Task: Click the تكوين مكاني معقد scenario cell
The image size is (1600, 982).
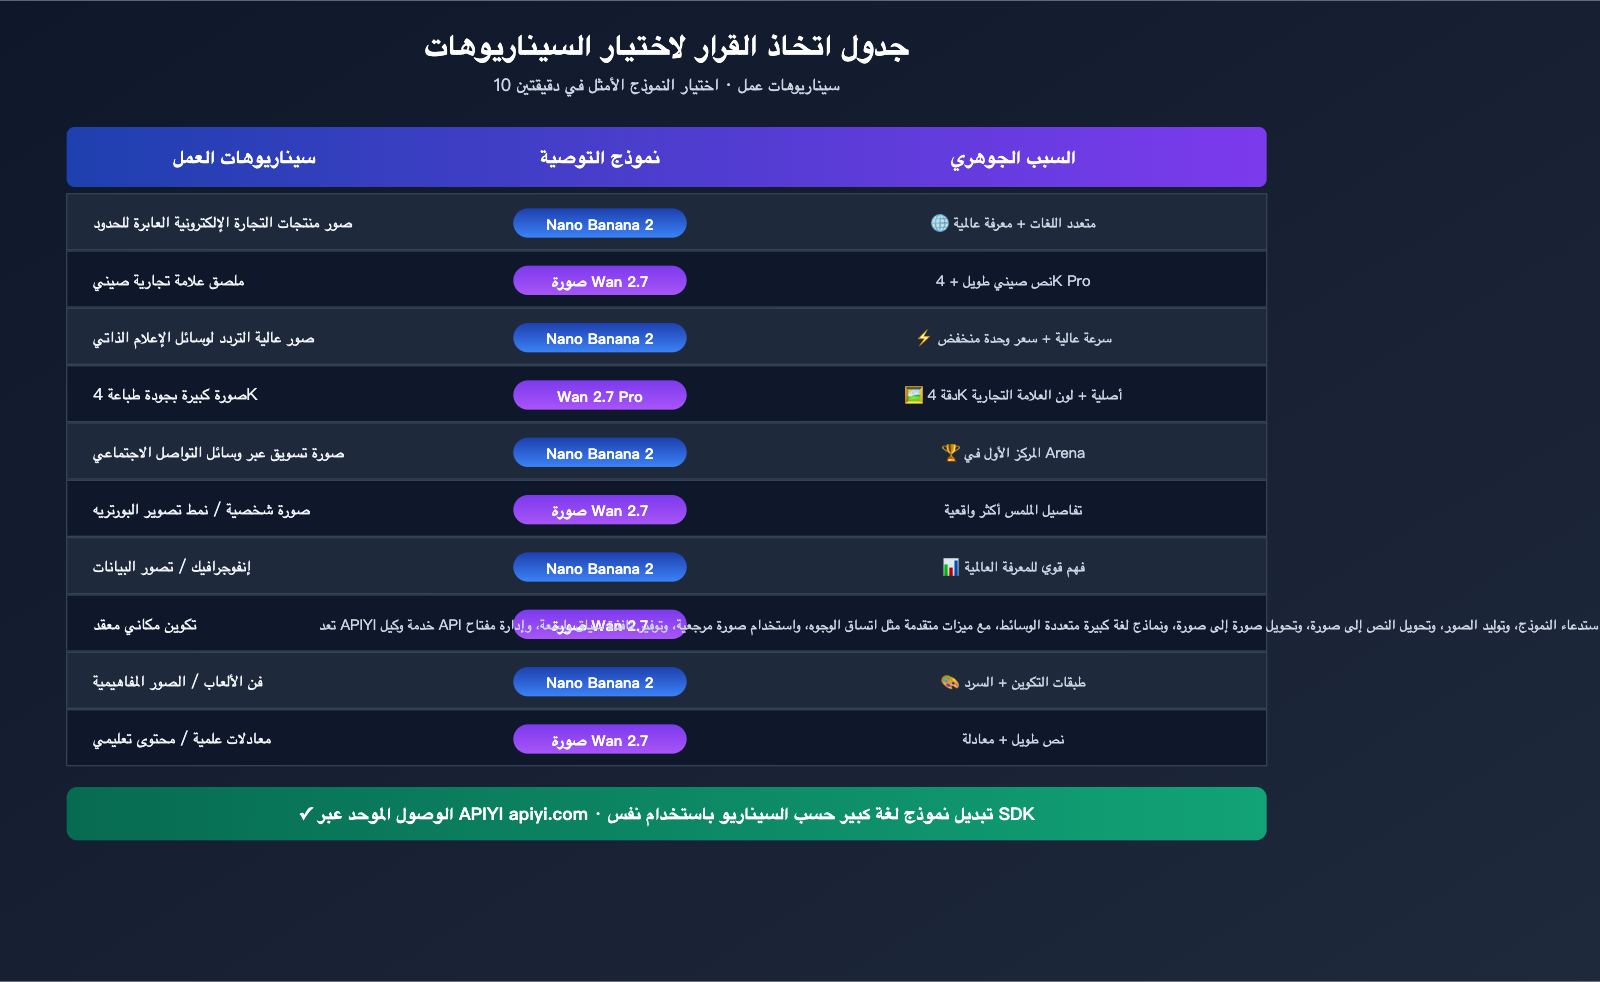Action: click(145, 625)
